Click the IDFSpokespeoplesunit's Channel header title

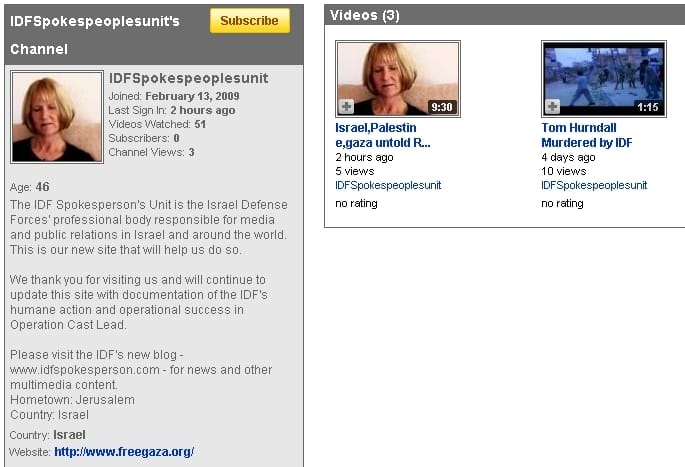point(95,35)
